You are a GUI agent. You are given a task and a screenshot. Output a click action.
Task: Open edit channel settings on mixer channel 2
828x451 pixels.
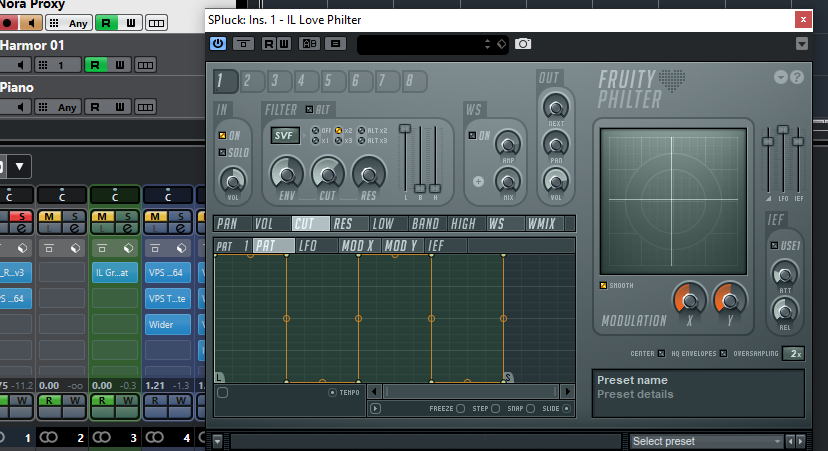[x=75, y=228]
